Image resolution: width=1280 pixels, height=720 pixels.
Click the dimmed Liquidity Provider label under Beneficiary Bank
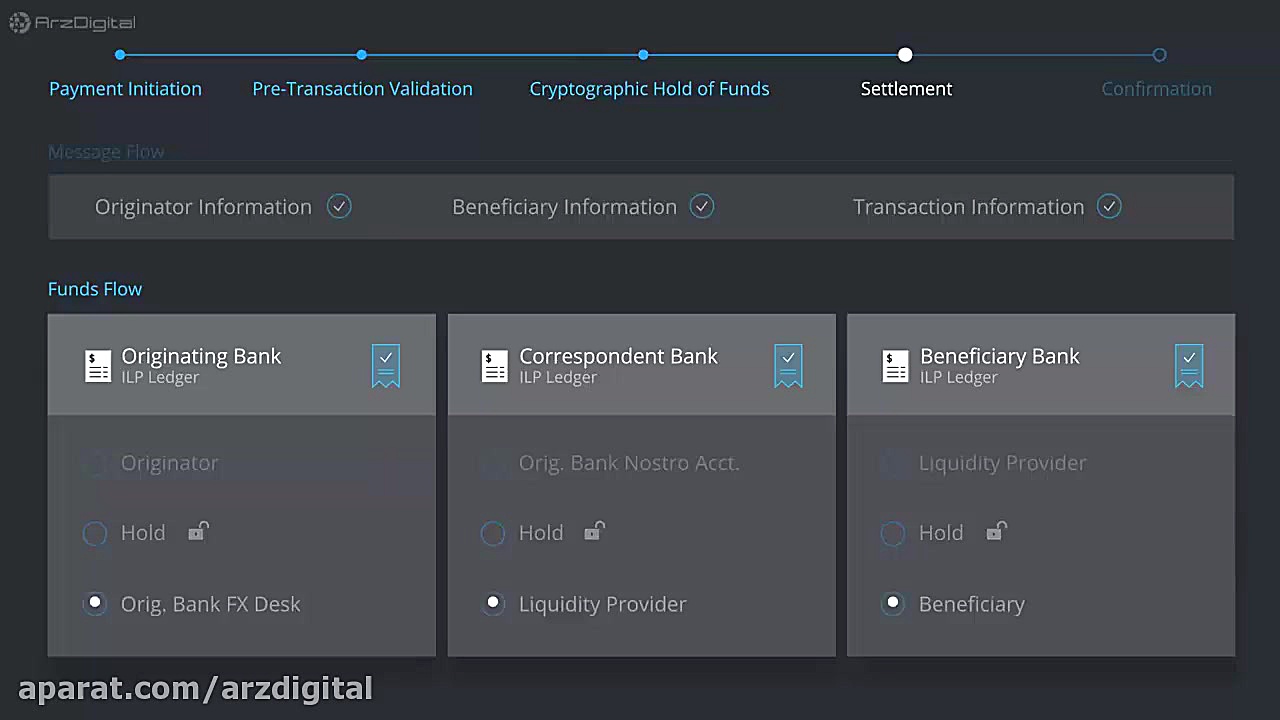click(1002, 463)
